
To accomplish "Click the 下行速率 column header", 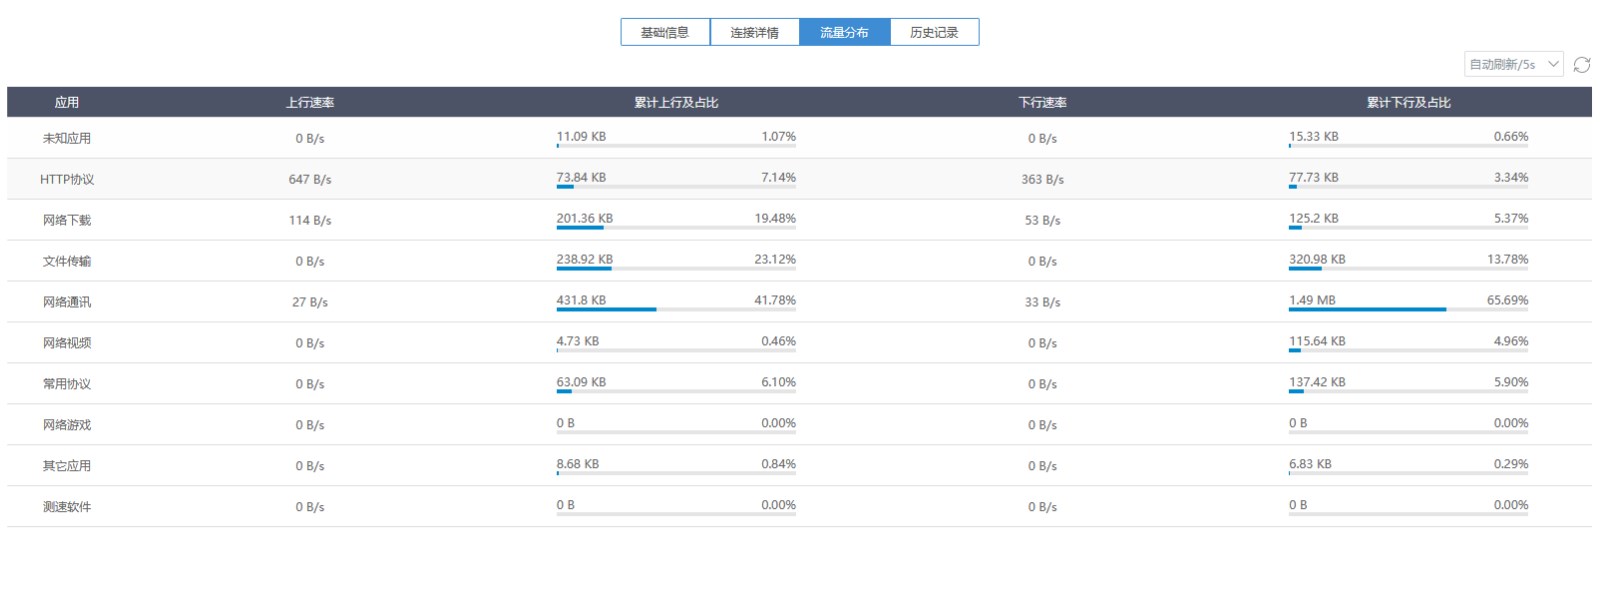I will pos(1042,103).
